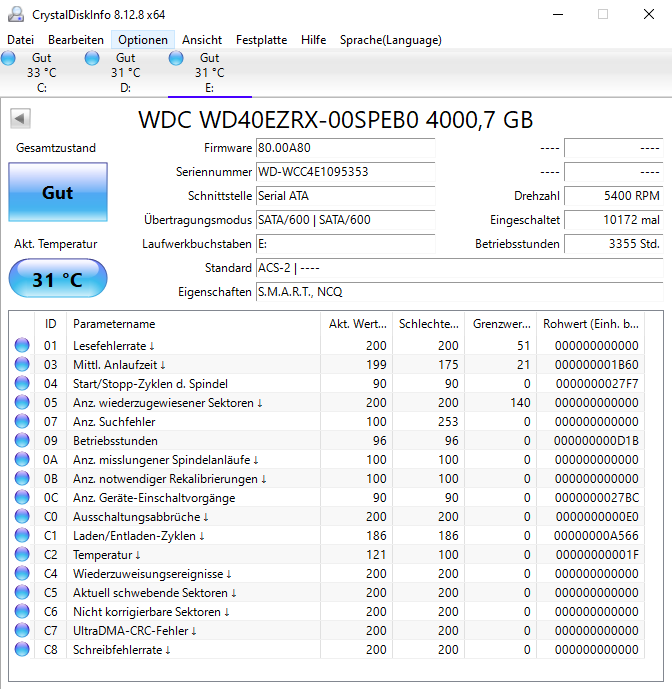Click the CrystalDiskInfo app icon in title bar
This screenshot has height=689, width=672.
[x=16, y=14]
